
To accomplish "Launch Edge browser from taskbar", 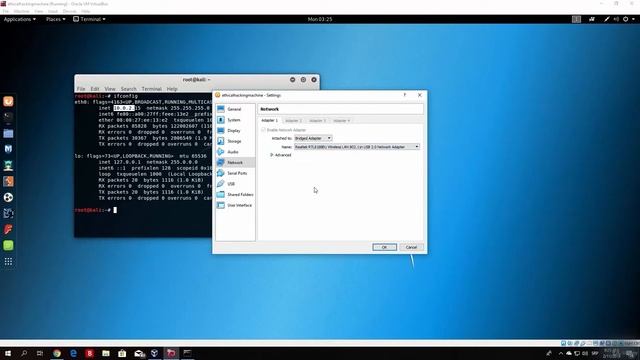I will pos(73,353).
